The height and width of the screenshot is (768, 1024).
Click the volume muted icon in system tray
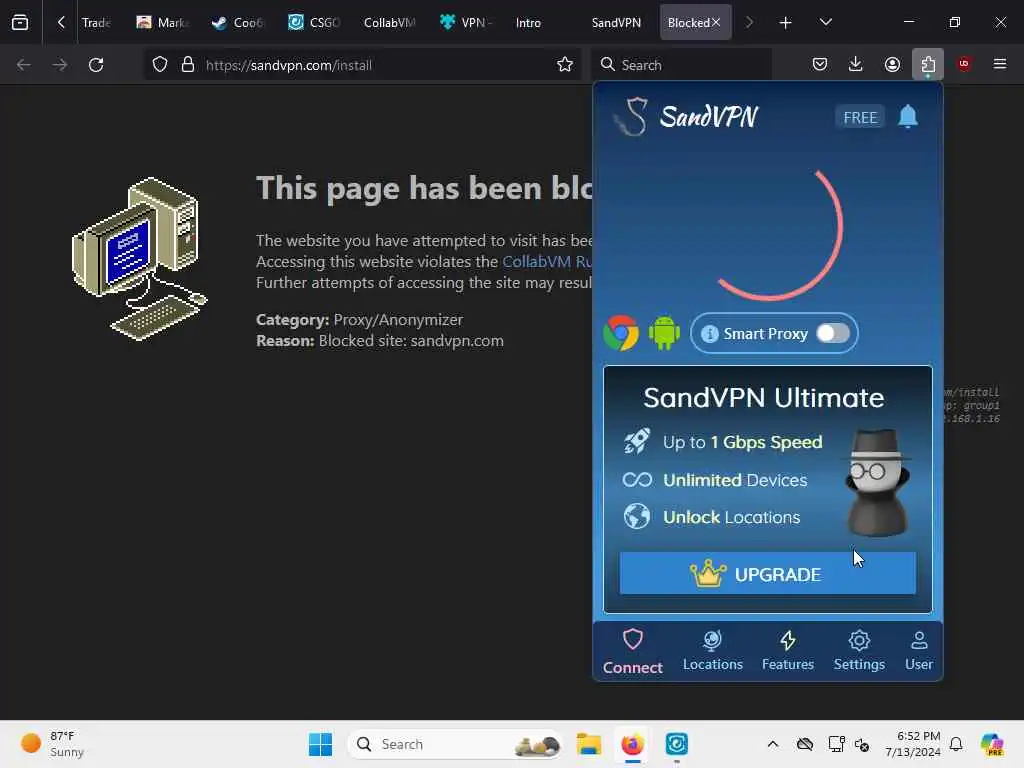tap(862, 744)
